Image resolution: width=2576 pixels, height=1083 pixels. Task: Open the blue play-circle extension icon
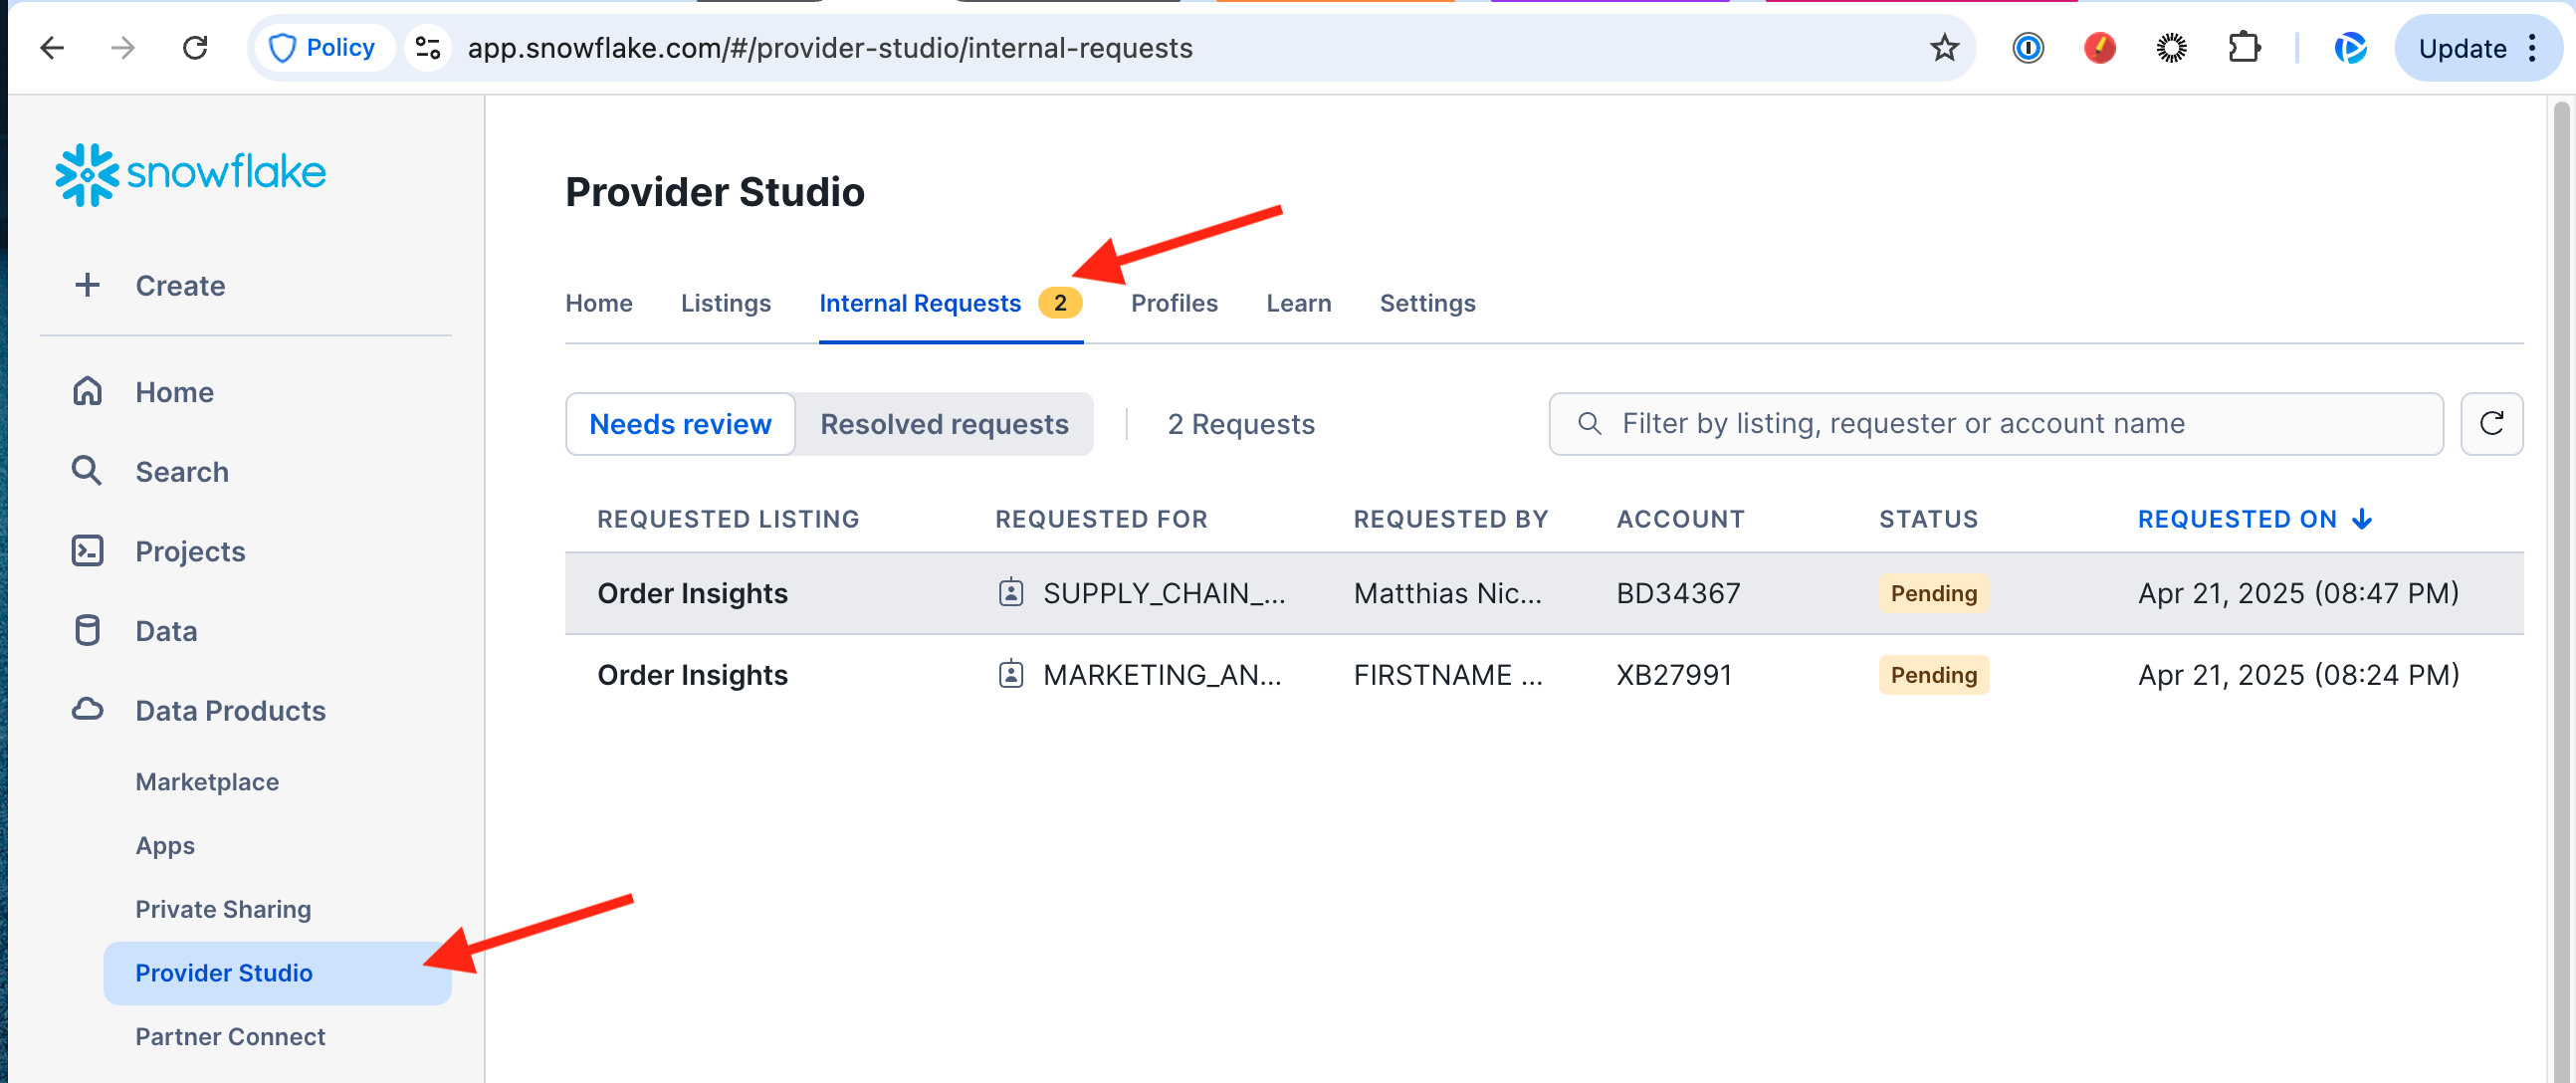[2349, 48]
